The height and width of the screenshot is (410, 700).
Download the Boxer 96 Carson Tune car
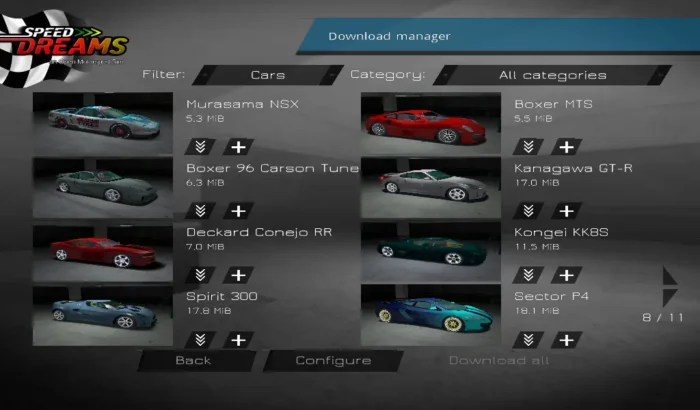201,211
